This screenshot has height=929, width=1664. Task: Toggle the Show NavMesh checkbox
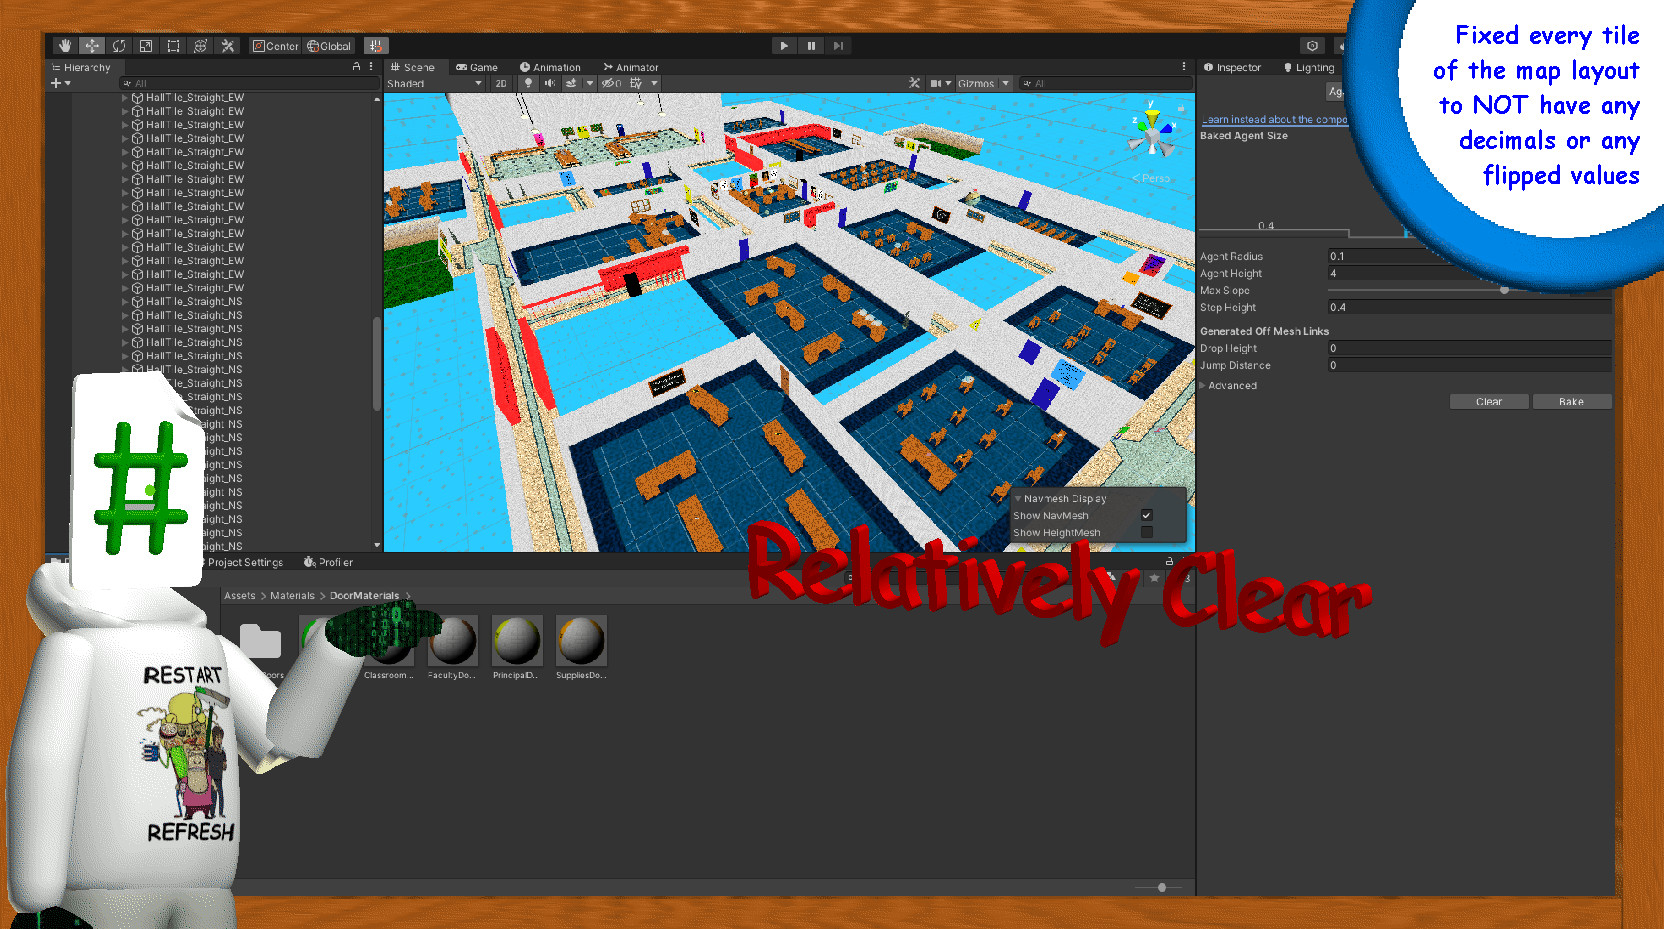click(x=1147, y=515)
